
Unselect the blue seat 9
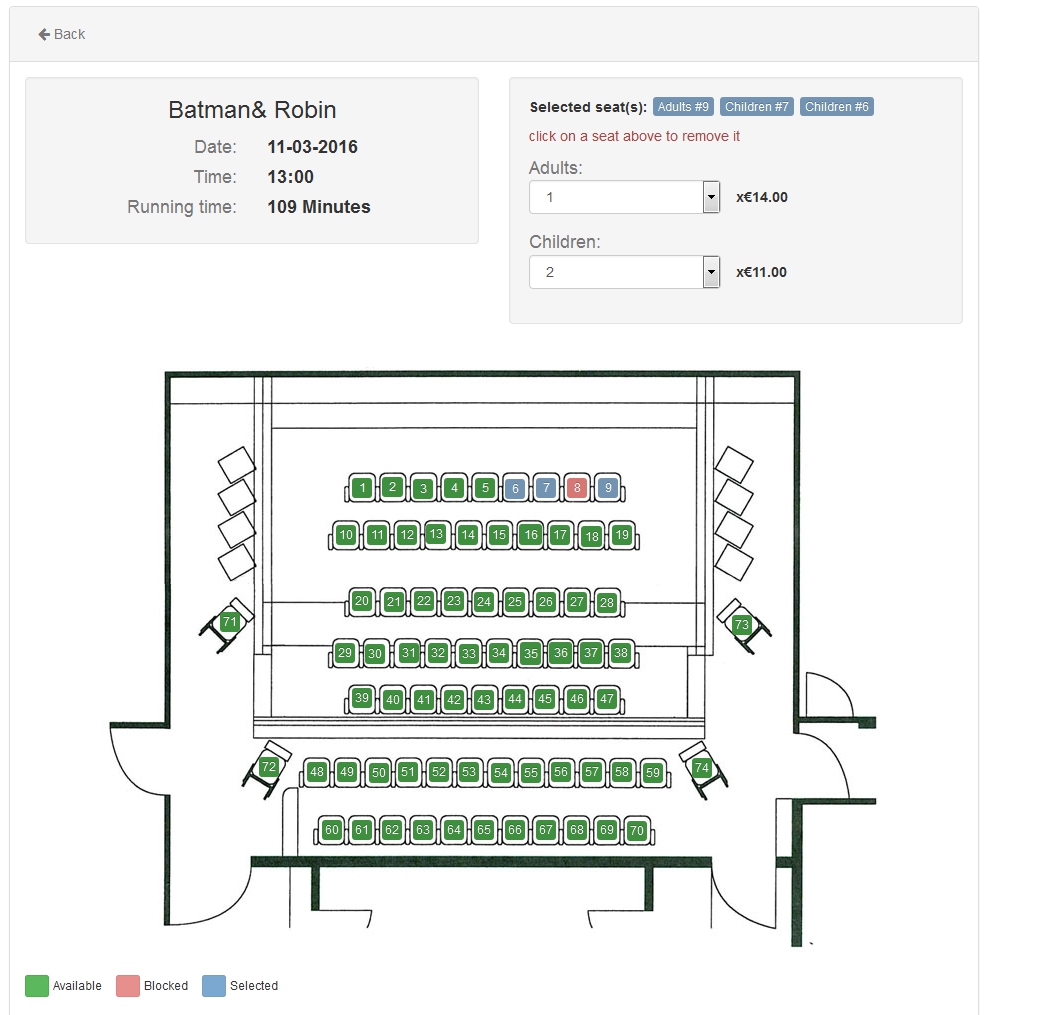[607, 489]
